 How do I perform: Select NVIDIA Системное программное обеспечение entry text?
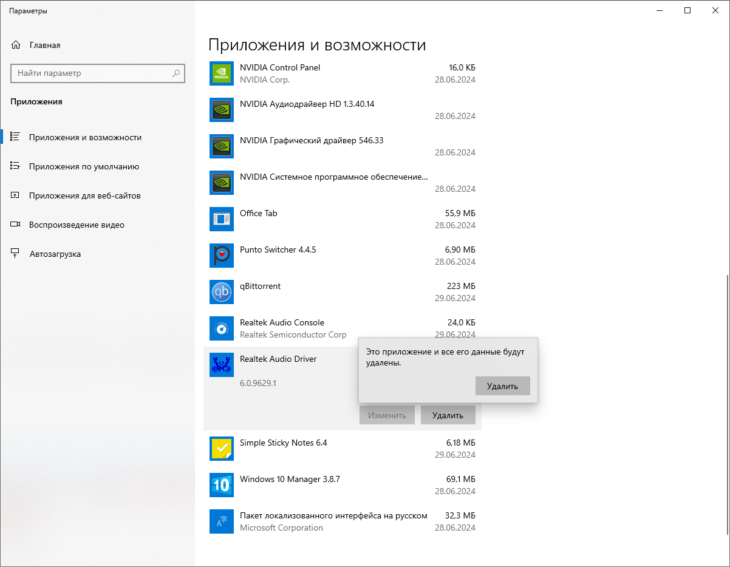point(334,177)
